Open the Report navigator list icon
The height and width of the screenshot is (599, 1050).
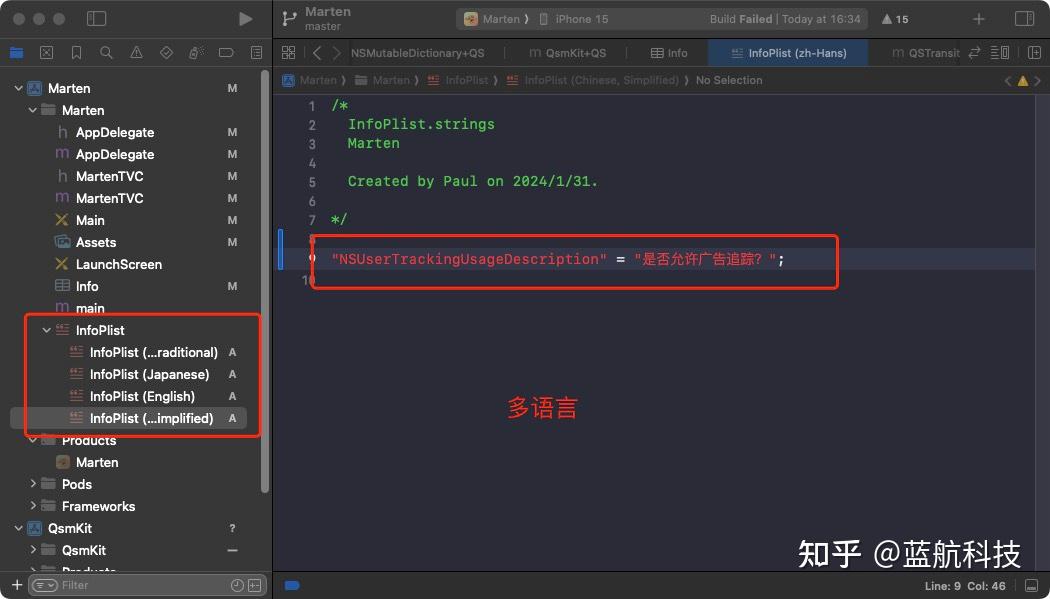[x=256, y=52]
